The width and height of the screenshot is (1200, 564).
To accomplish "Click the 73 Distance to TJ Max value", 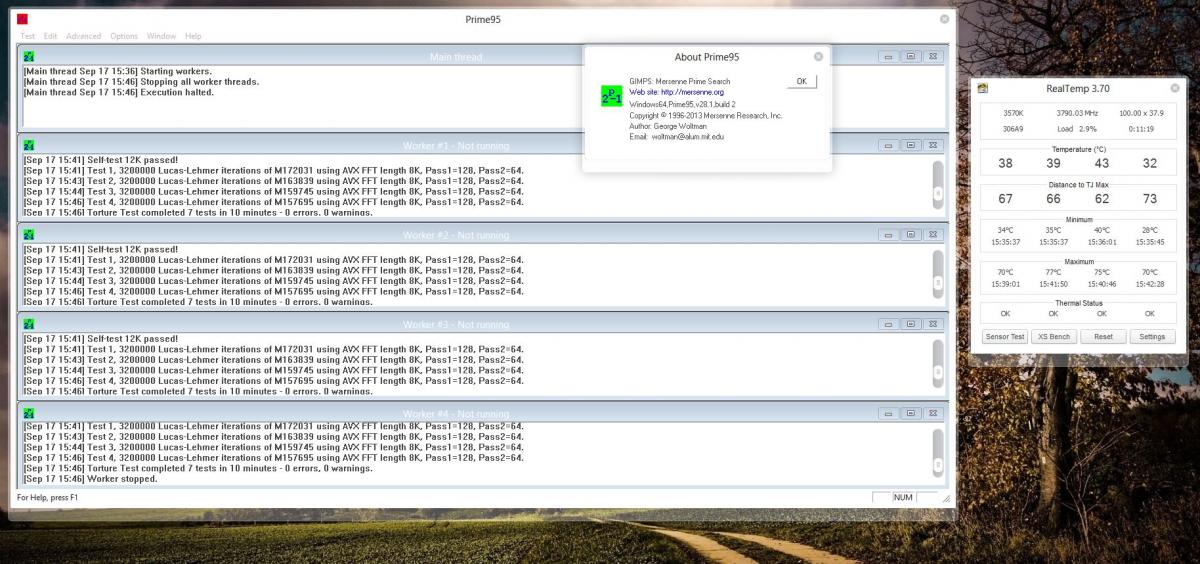I will click(x=1150, y=199).
